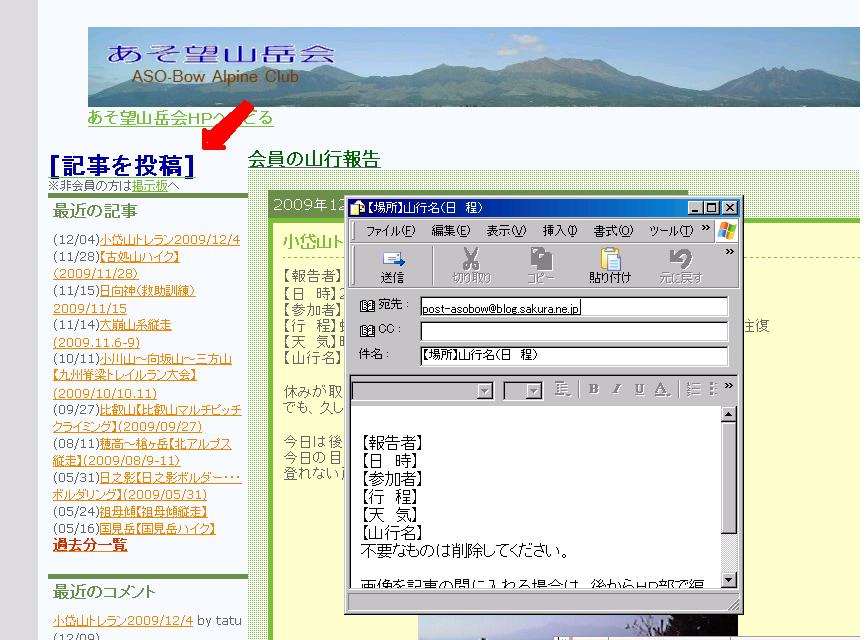Open the 穂高~槍ヶ岳 article link

pyautogui.click(x=165, y=444)
